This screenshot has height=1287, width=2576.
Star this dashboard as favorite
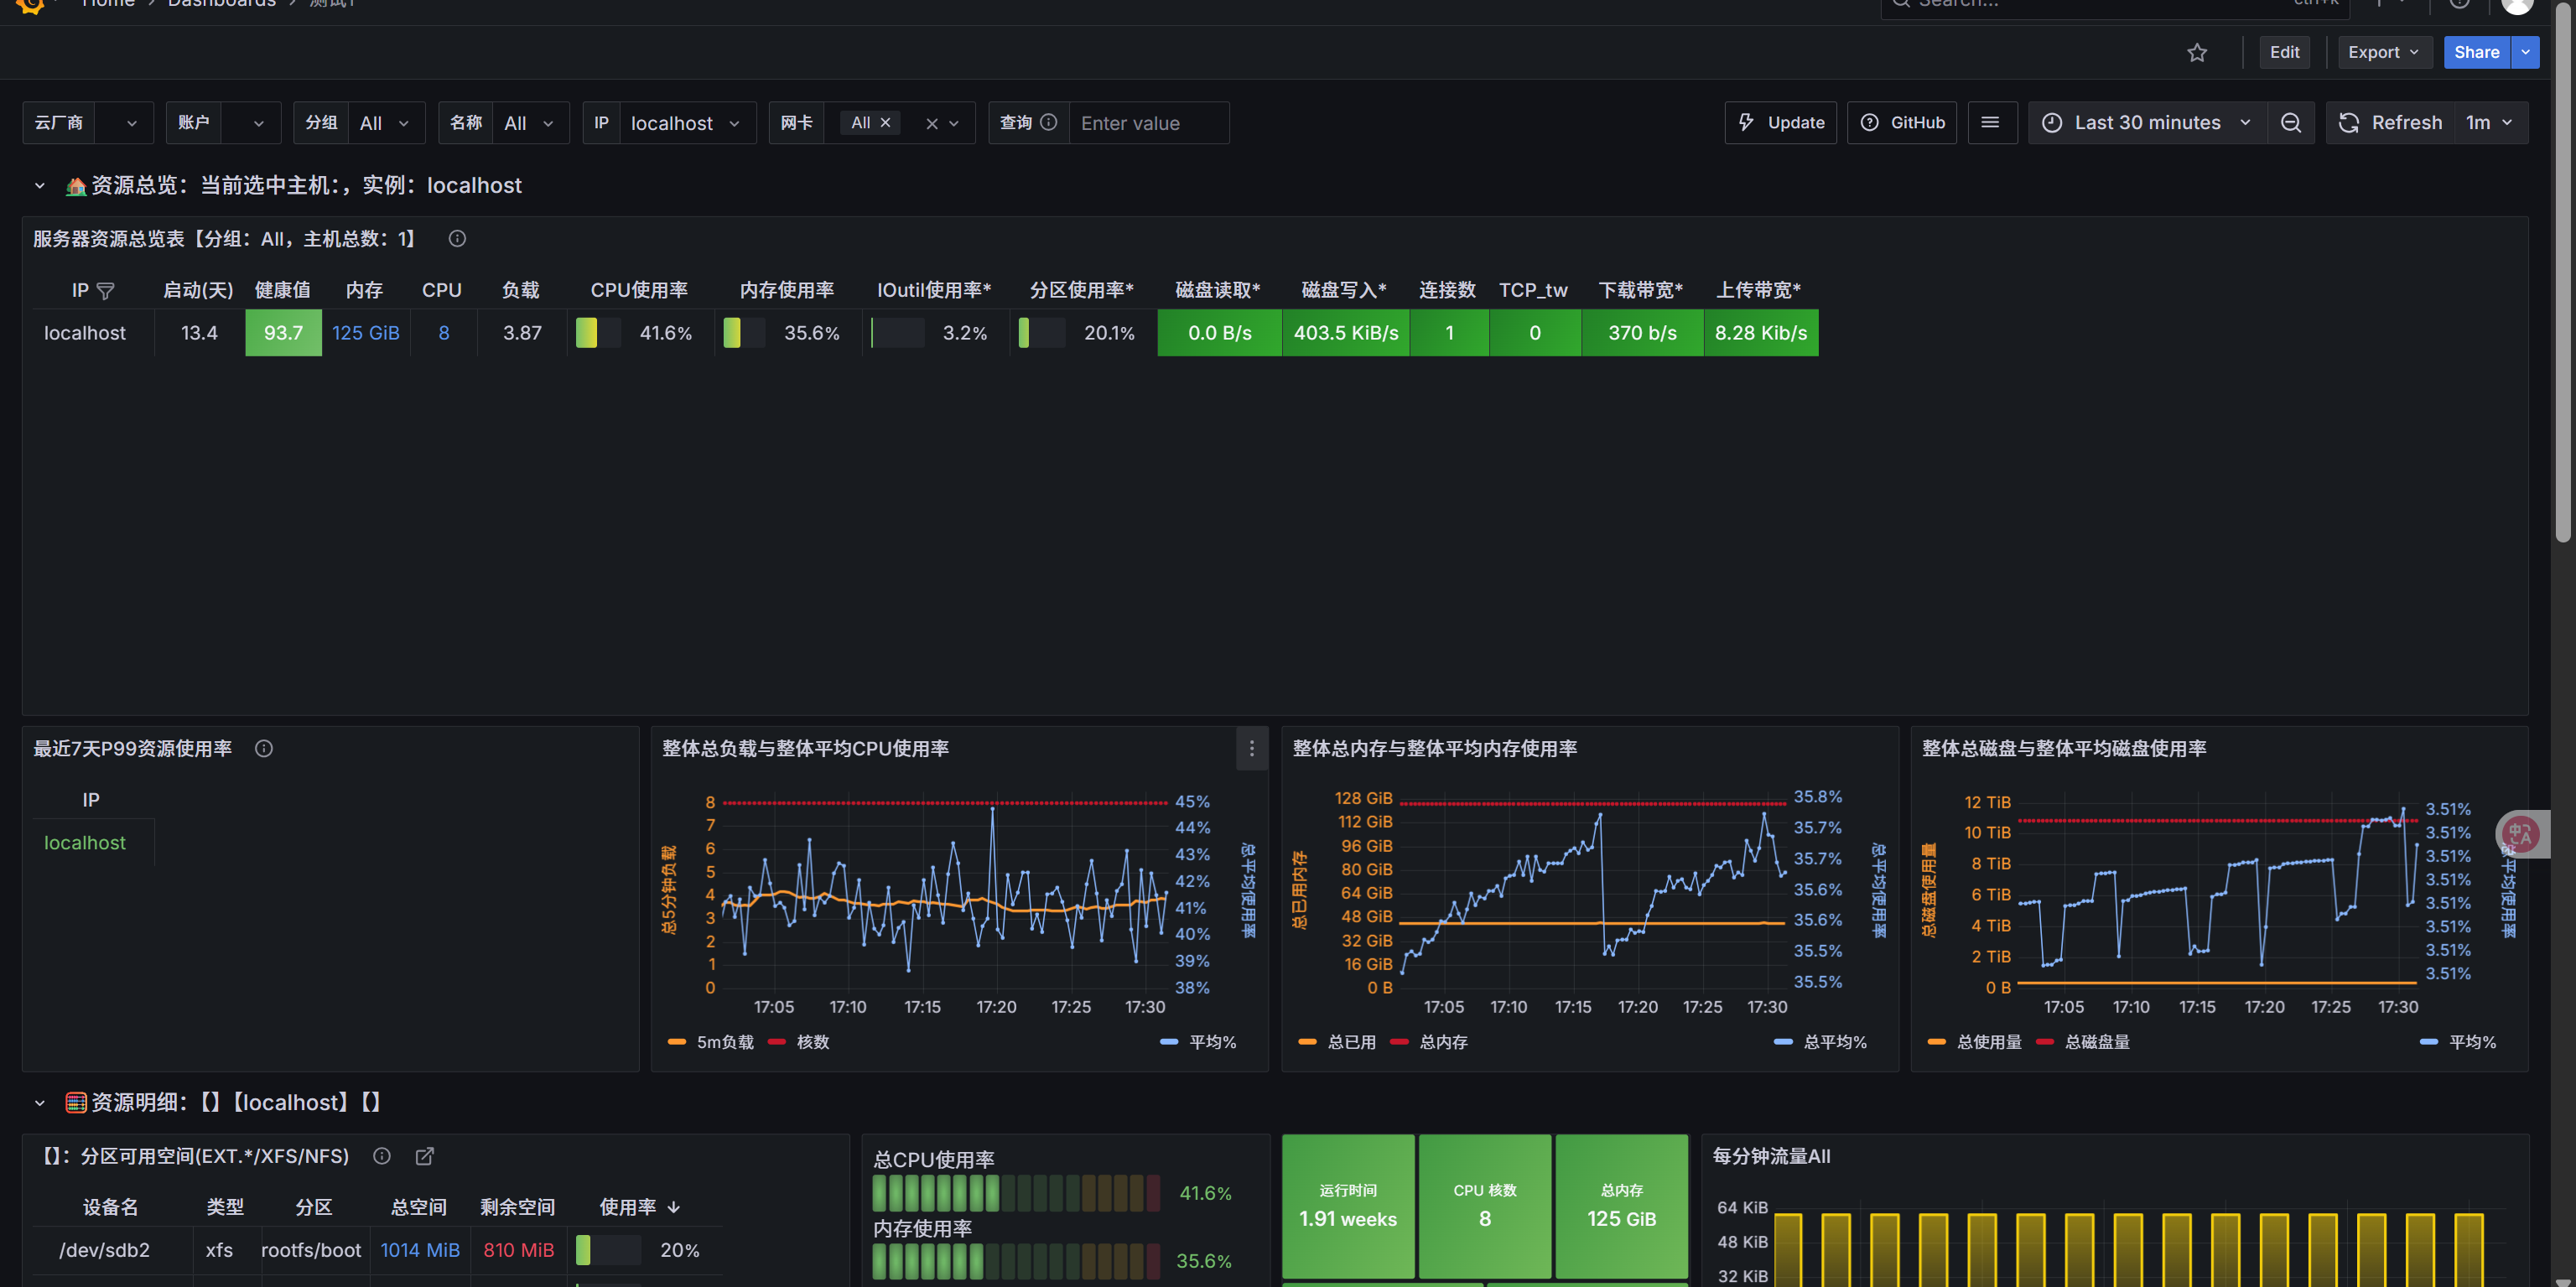coord(2196,53)
